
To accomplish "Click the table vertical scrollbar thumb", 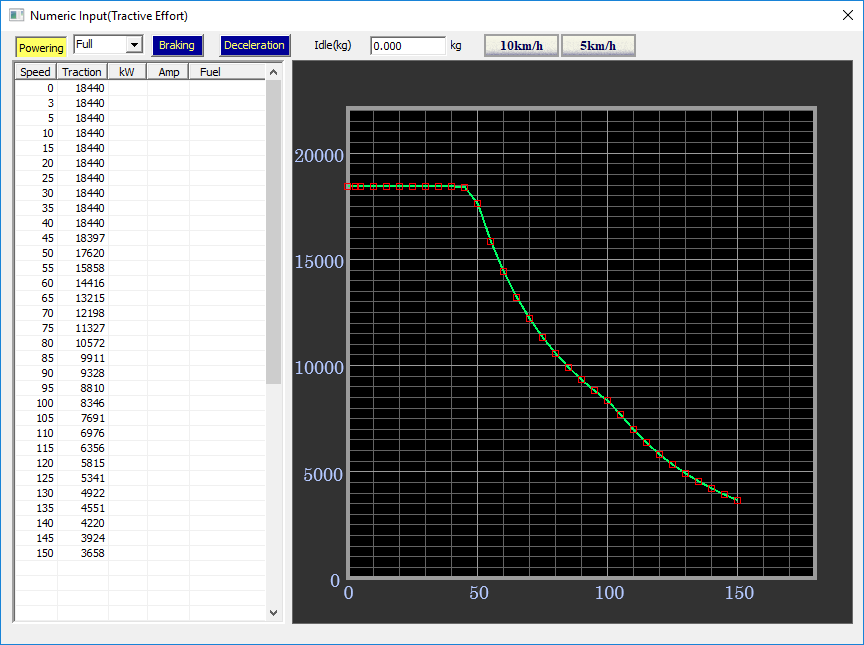I will click(x=273, y=231).
